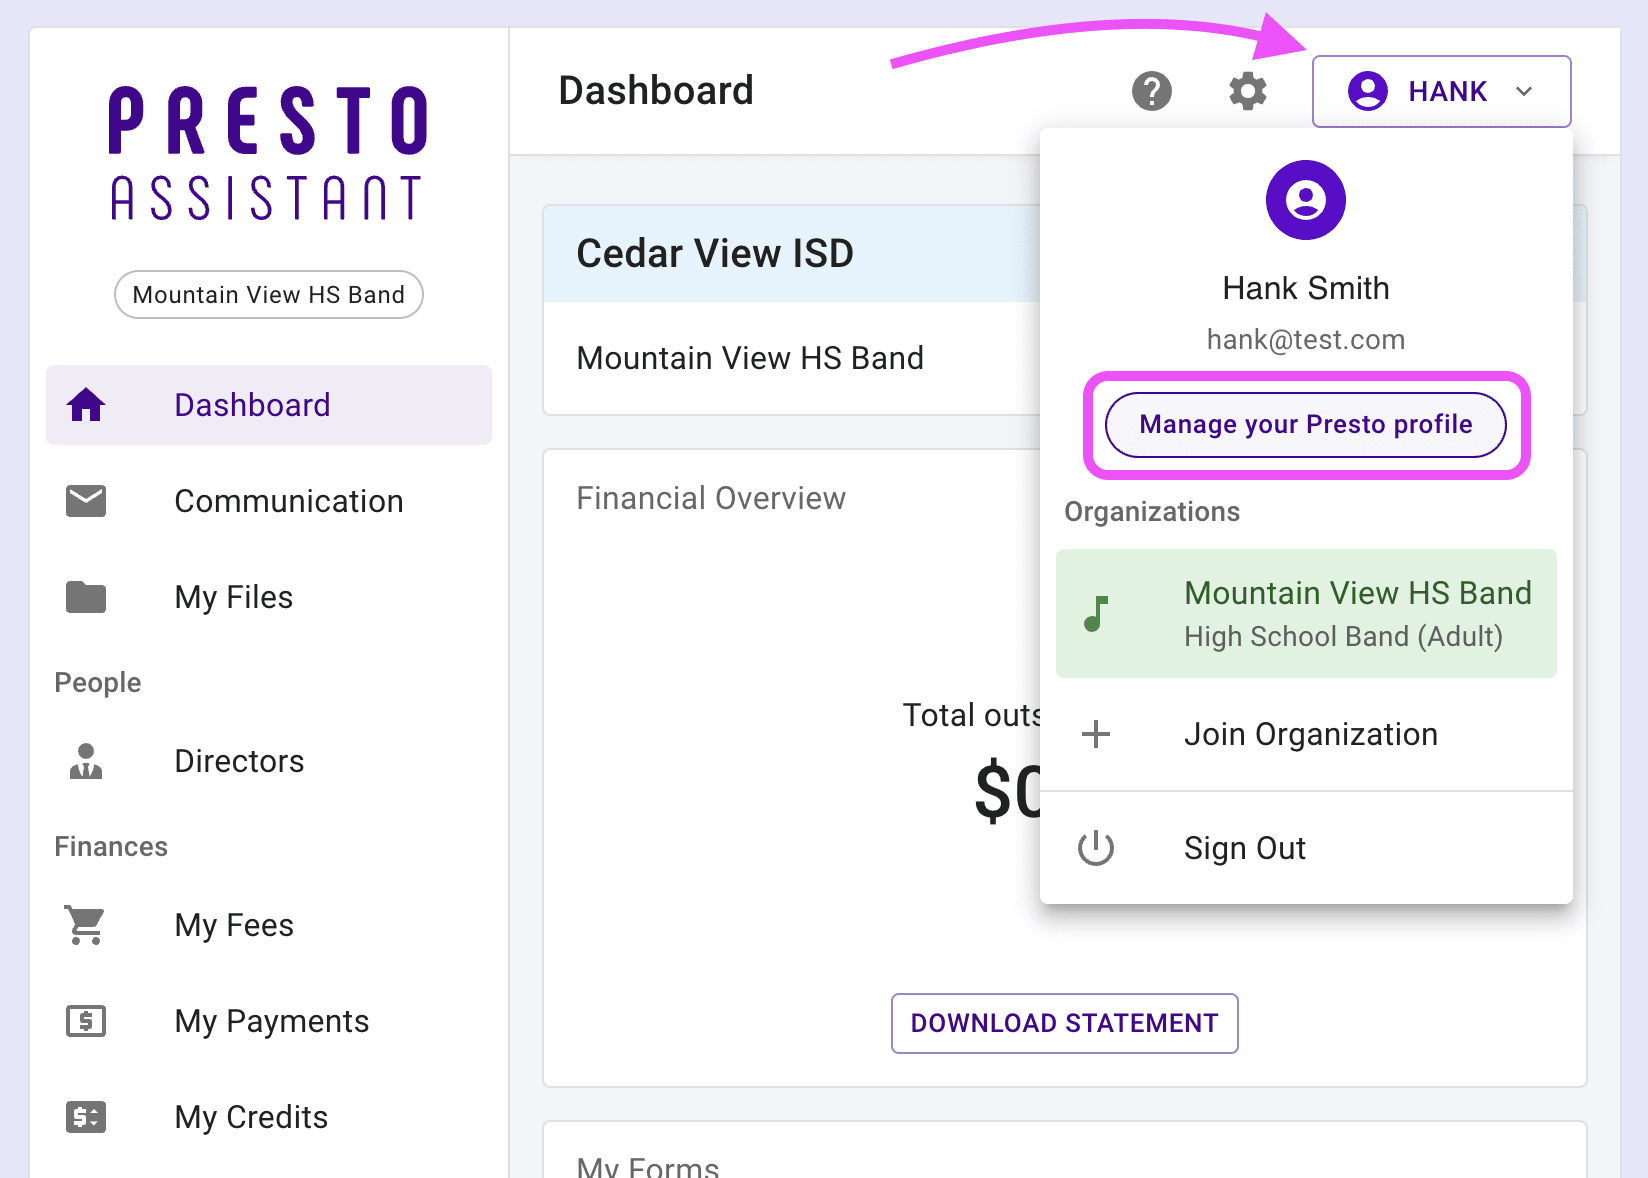Click the Dashboard page title
The image size is (1648, 1178).
[x=656, y=91]
